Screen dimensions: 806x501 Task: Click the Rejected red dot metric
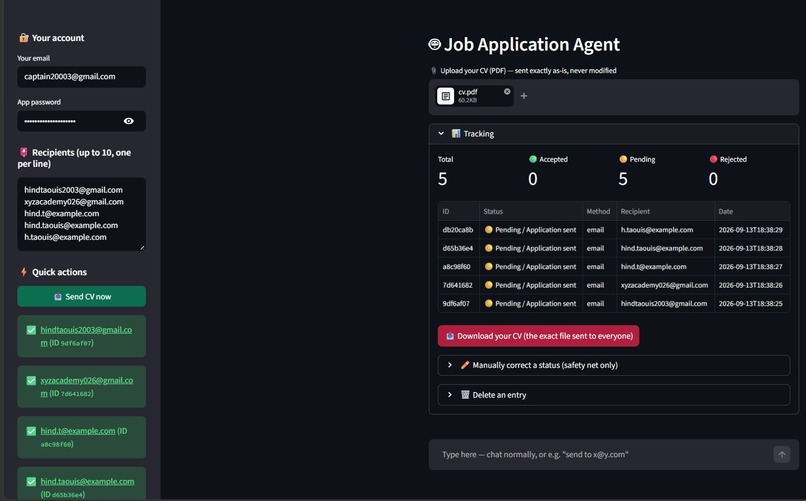pyautogui.click(x=713, y=159)
